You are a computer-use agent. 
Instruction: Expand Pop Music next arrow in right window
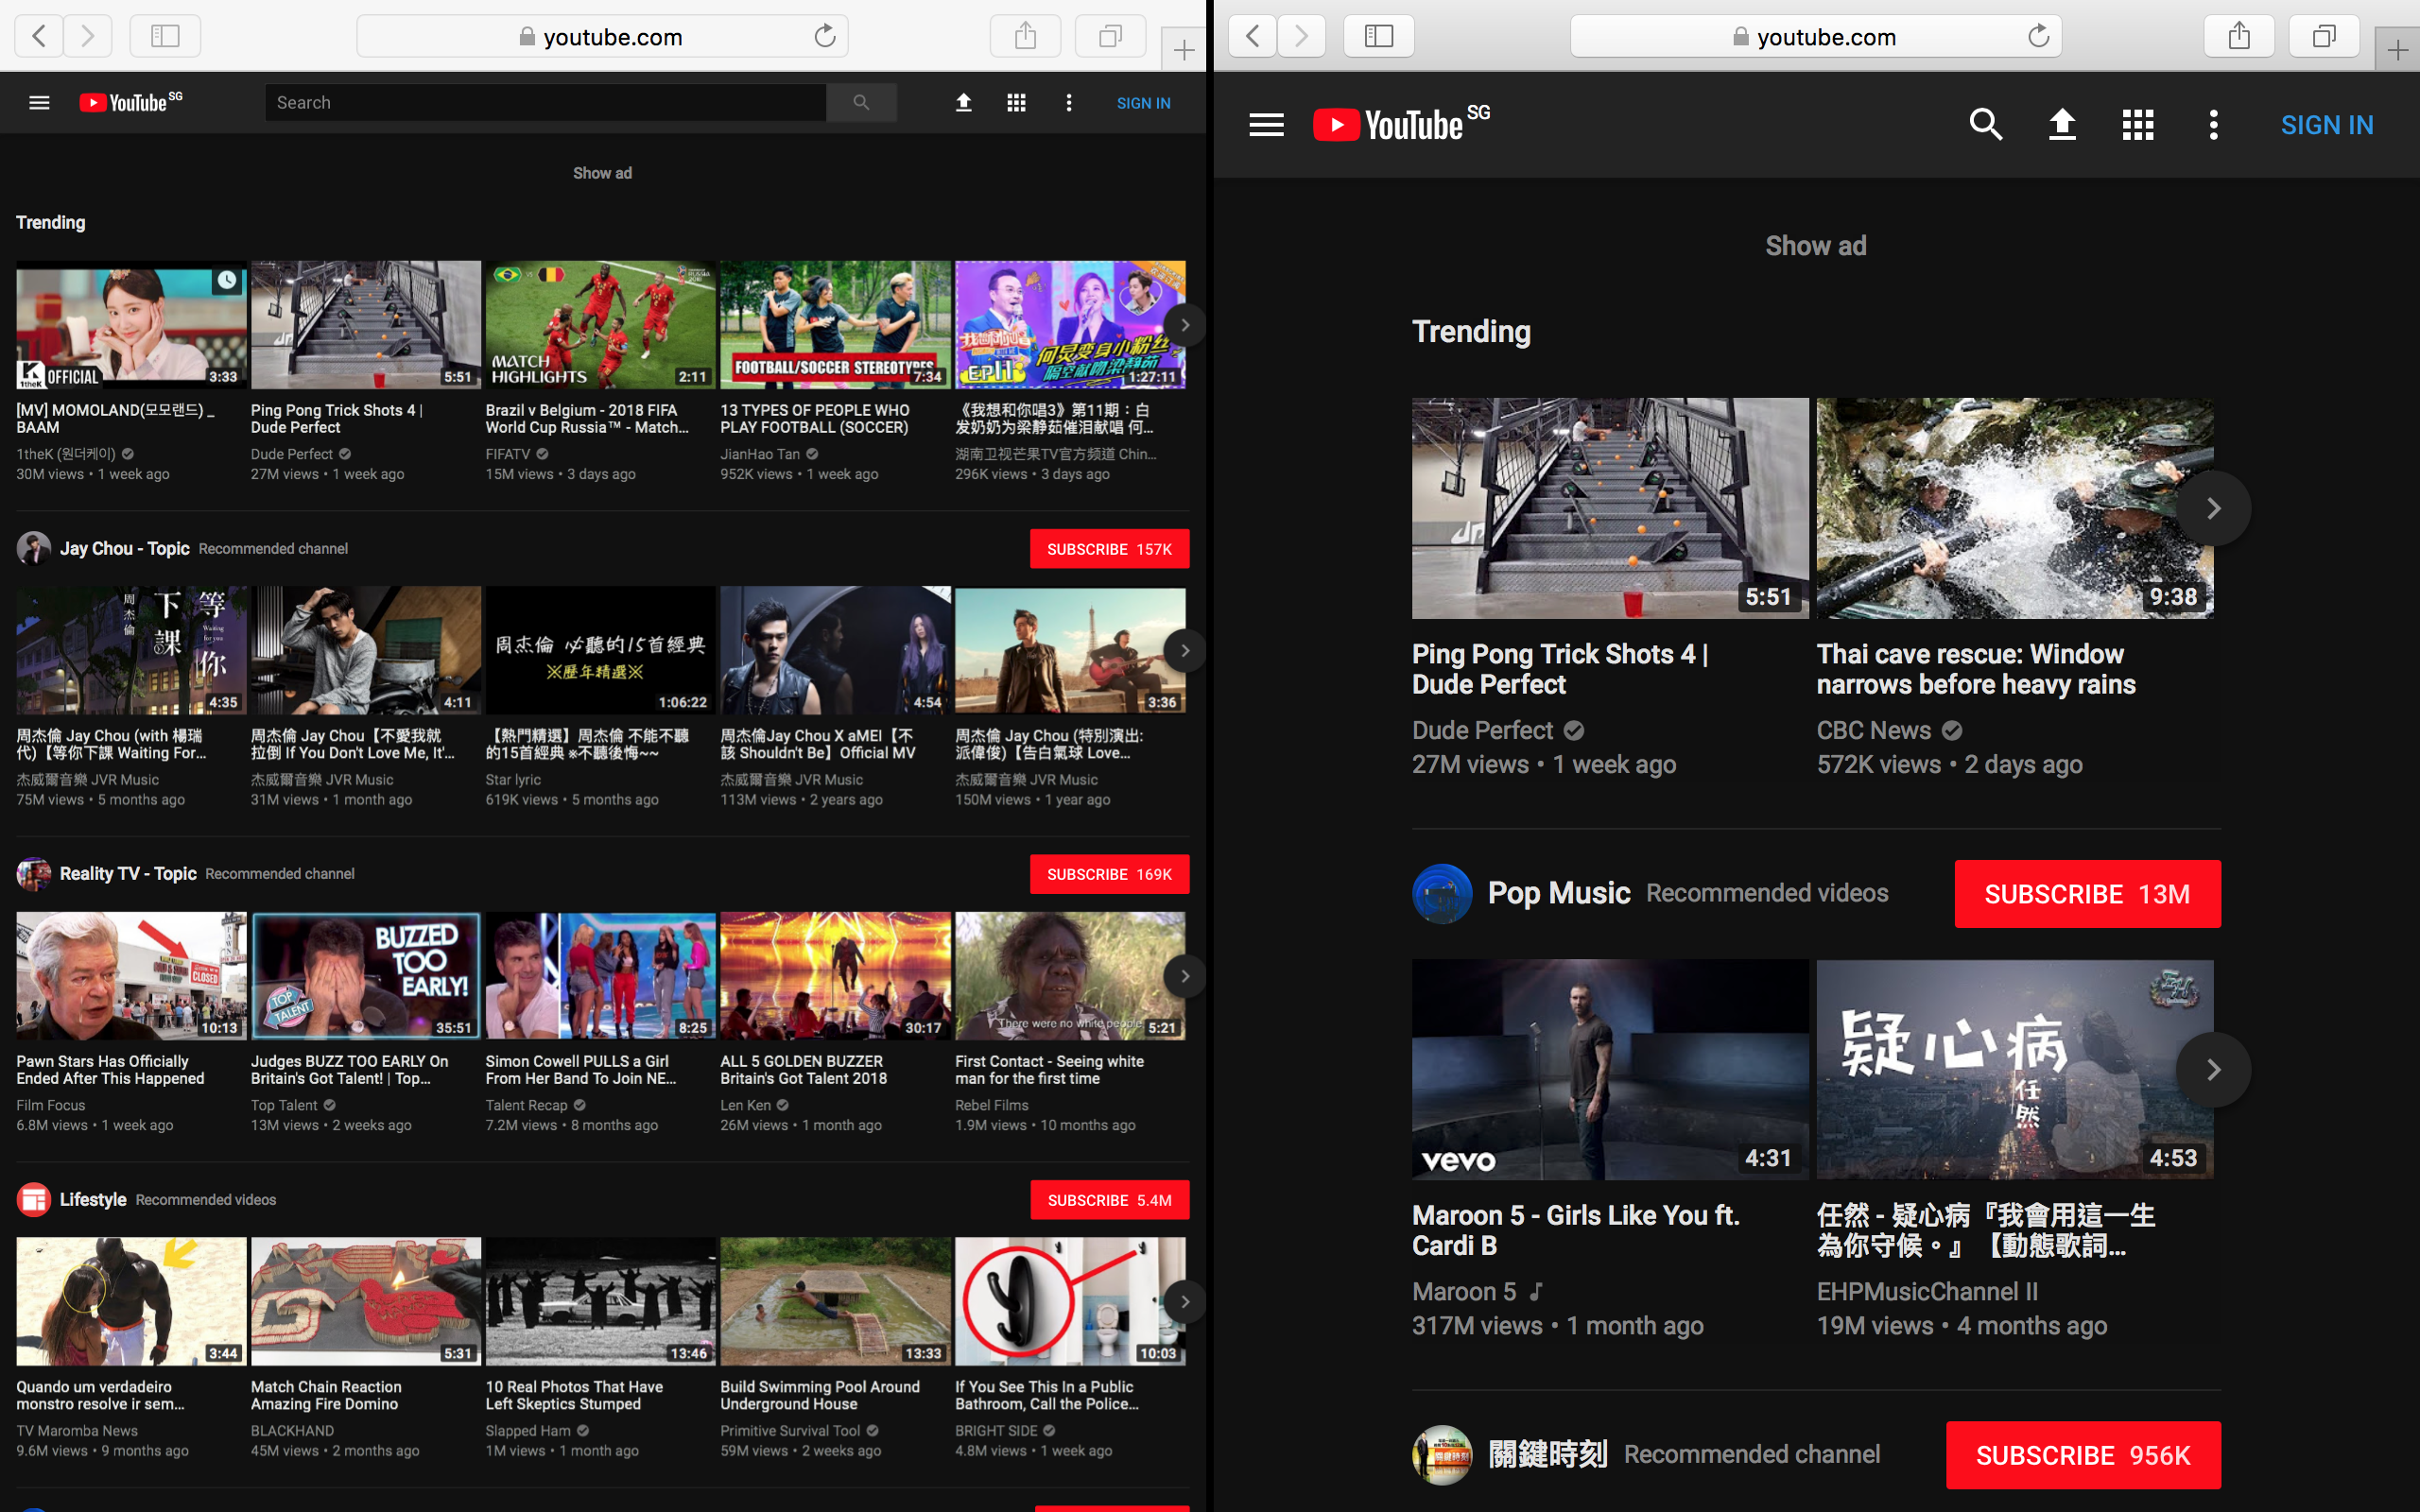pyautogui.click(x=2213, y=1069)
